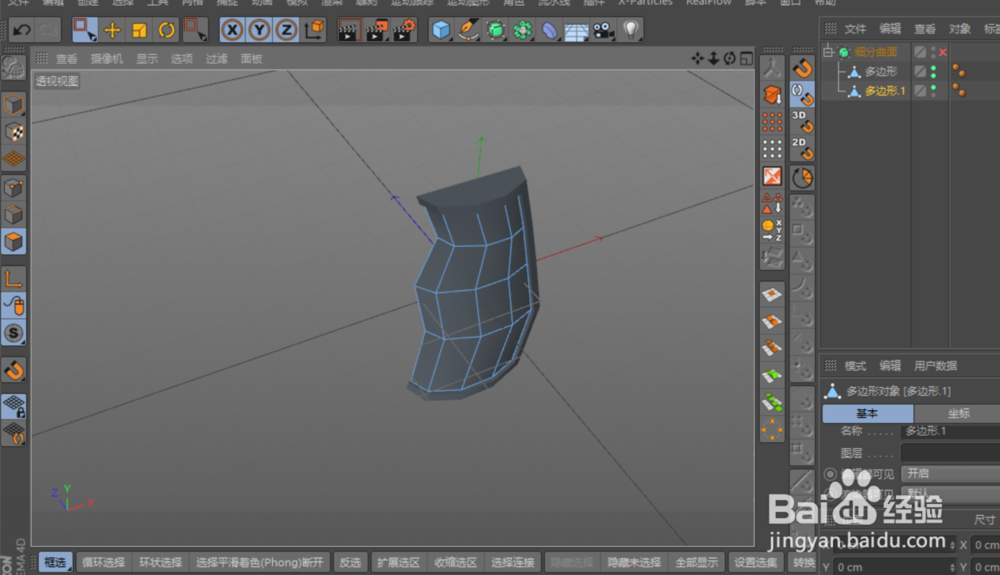Toggle the X axis lock
Viewport: 1000px width, 575px height.
pyautogui.click(x=232, y=30)
